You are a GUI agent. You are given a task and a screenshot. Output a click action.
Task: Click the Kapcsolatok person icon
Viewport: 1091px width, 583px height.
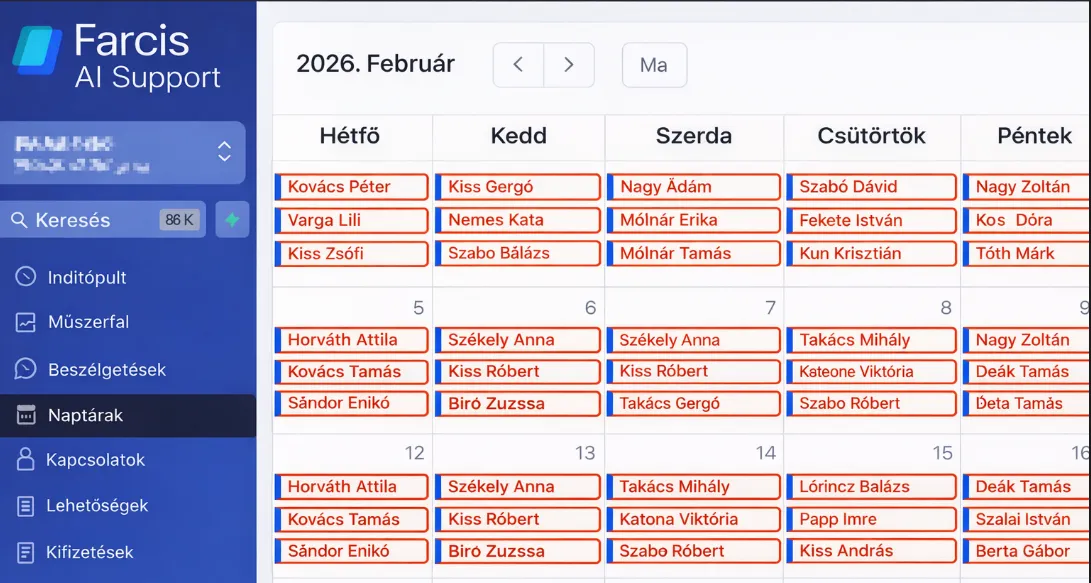pyautogui.click(x=26, y=460)
